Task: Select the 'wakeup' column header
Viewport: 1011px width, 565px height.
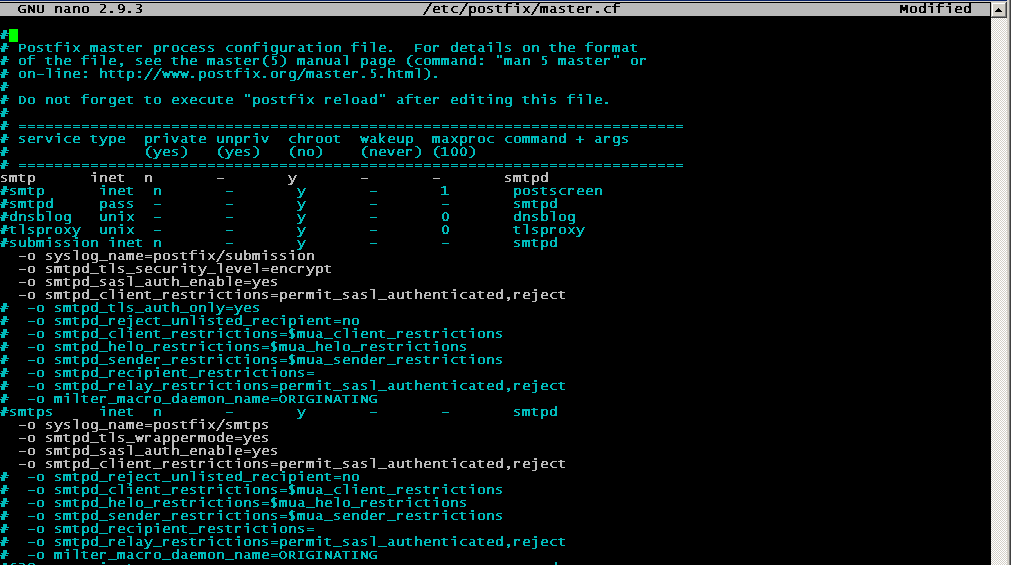Action: tap(386, 139)
